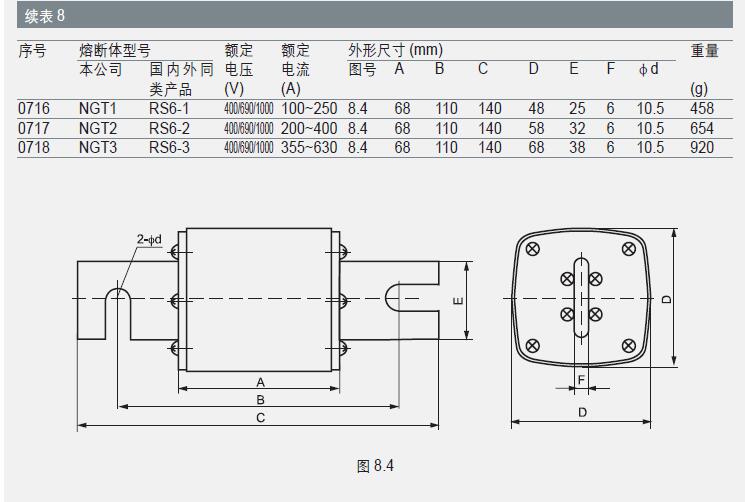Click the 355~630 rated current value
The image size is (745, 502).
[309, 147]
